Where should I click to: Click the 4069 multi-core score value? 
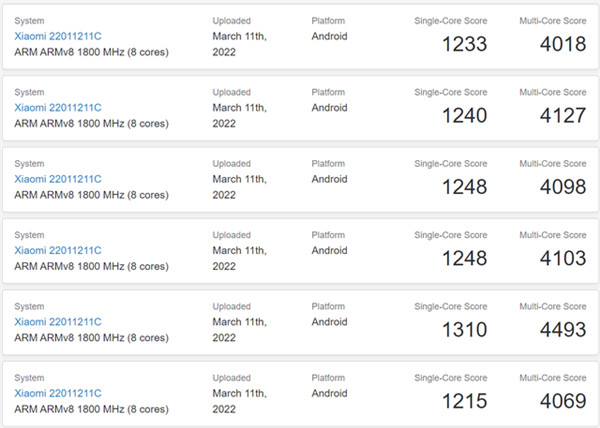pos(562,402)
